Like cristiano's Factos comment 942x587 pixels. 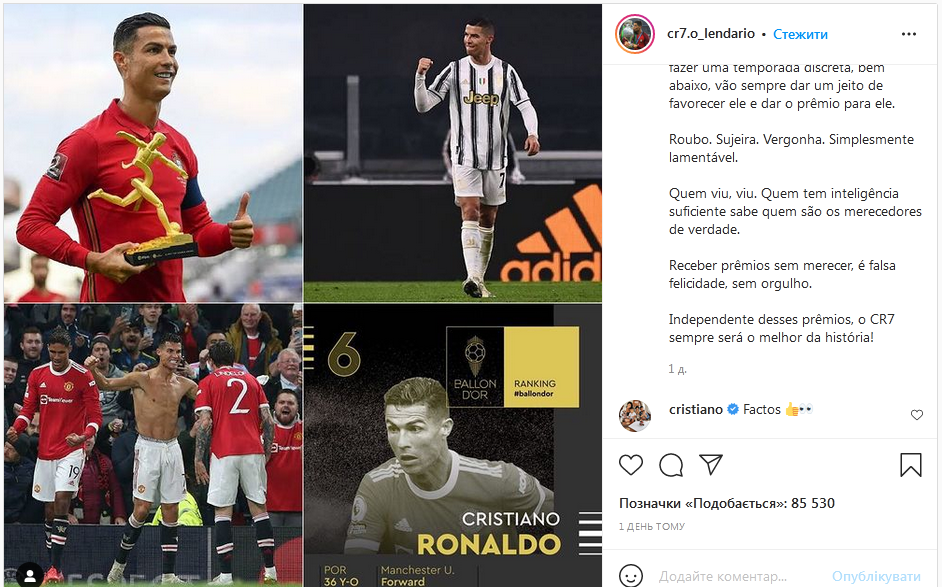pyautogui.click(x=917, y=415)
